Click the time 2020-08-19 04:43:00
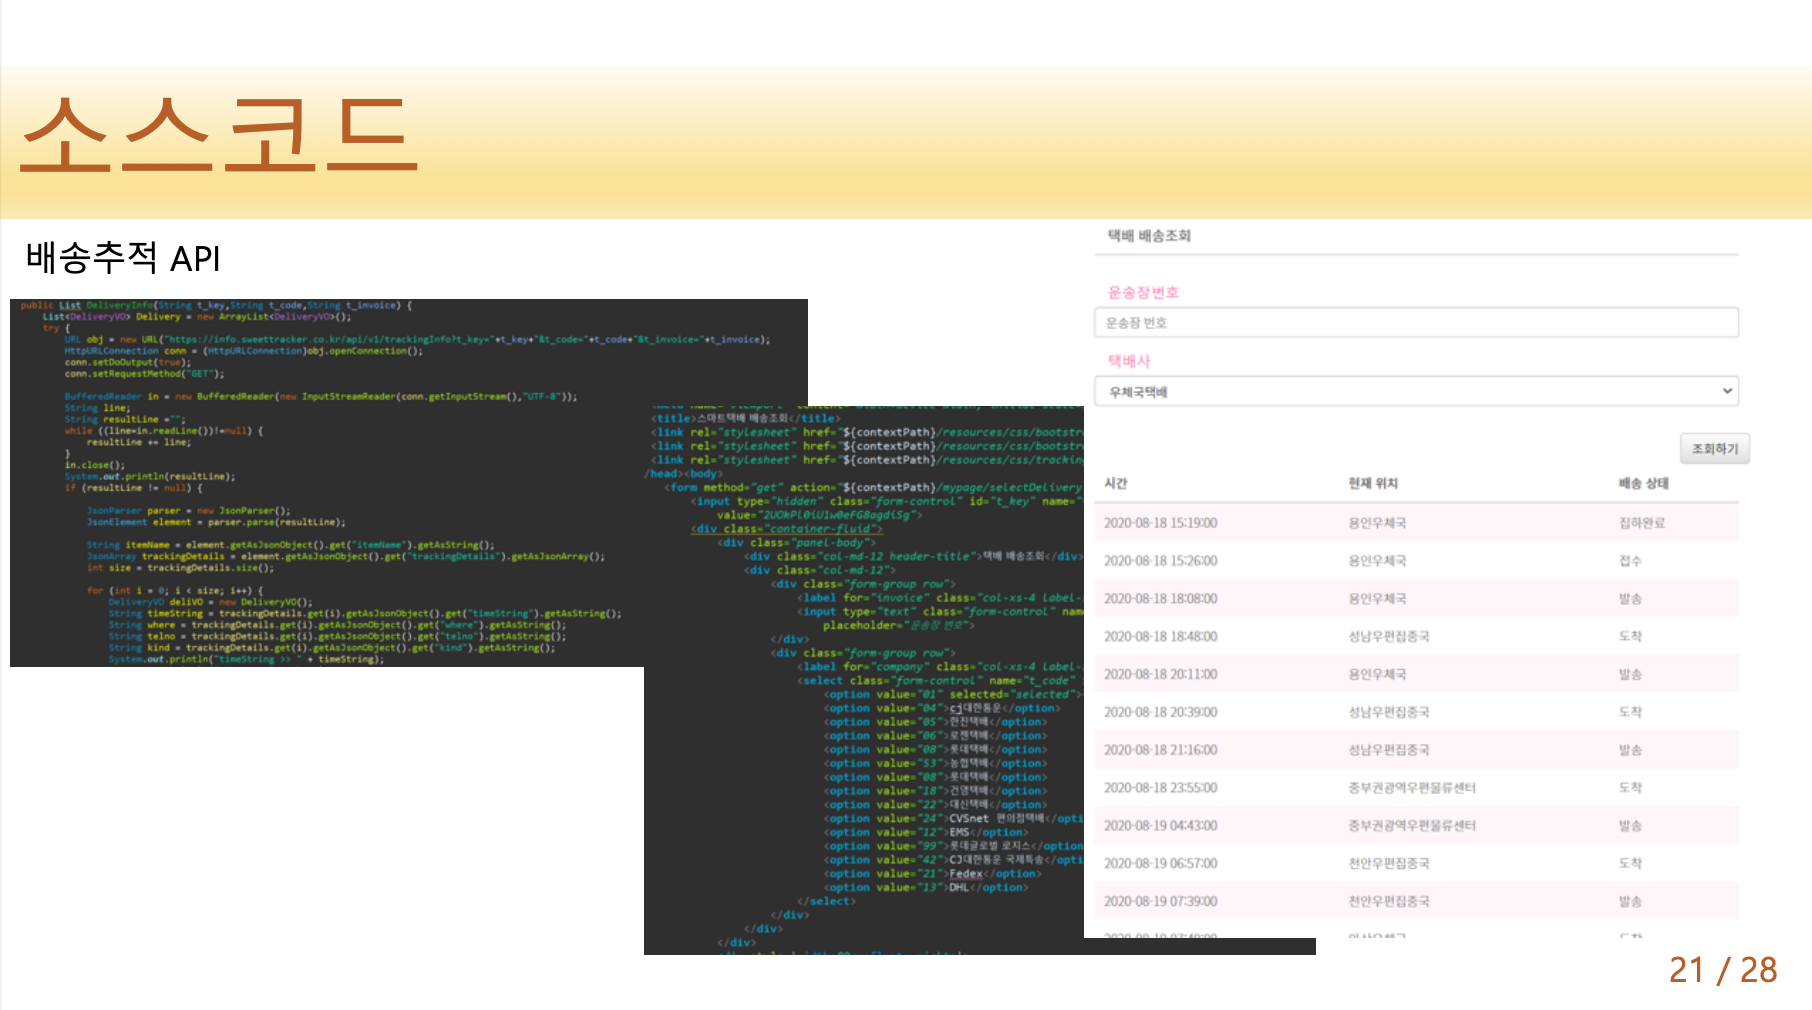 coord(1160,826)
